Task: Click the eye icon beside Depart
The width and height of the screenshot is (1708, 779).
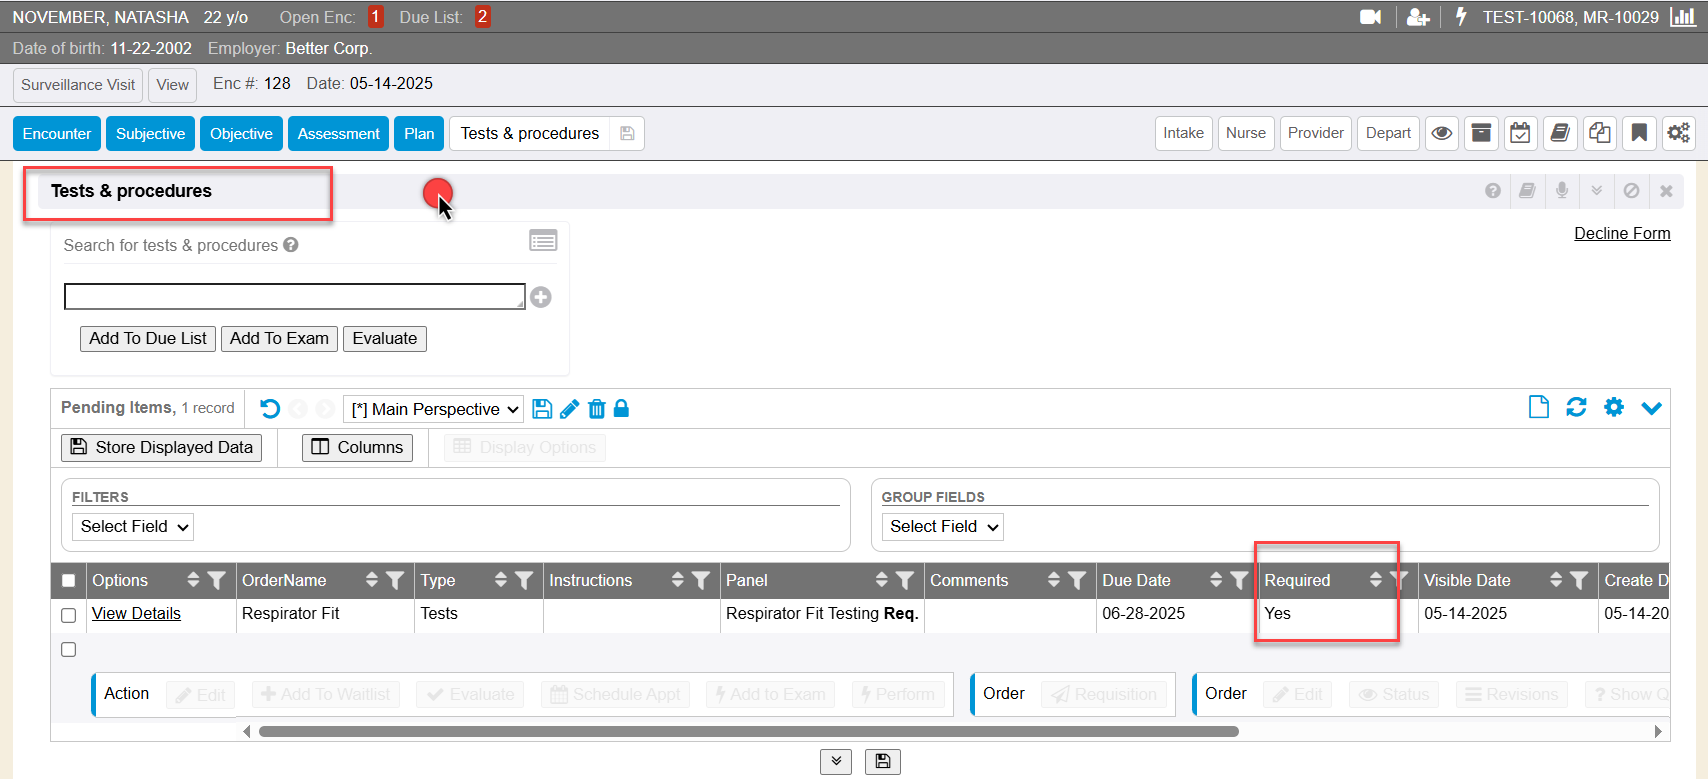Action: (1441, 133)
